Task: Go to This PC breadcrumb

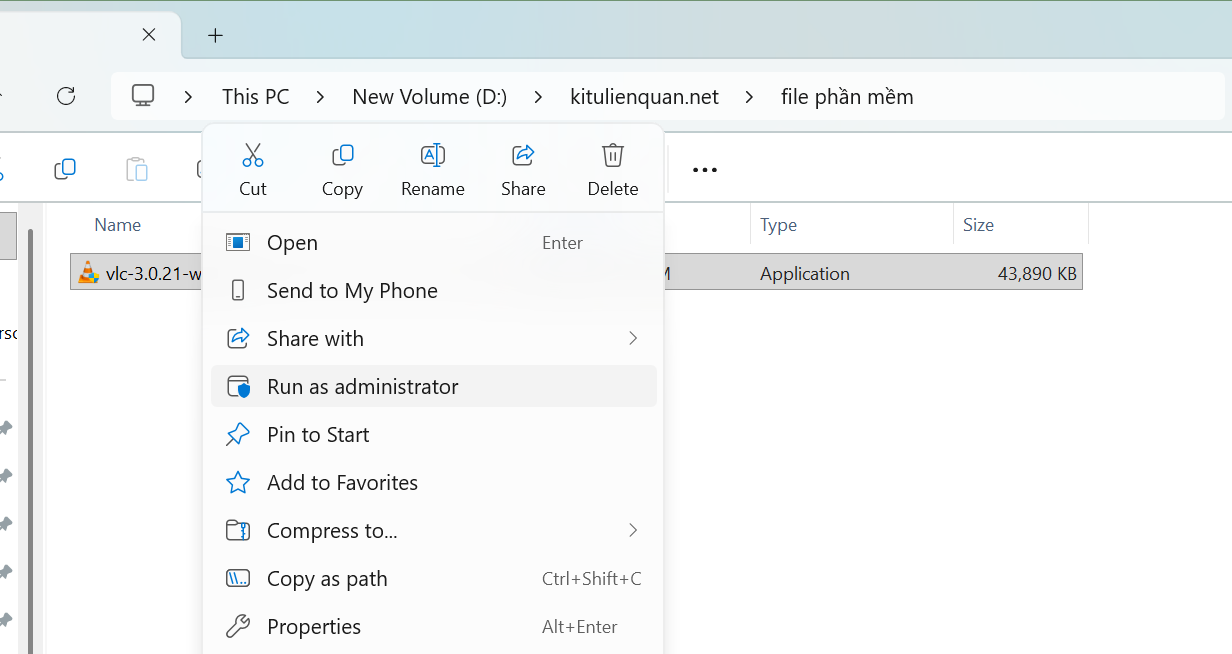Action: pos(256,97)
